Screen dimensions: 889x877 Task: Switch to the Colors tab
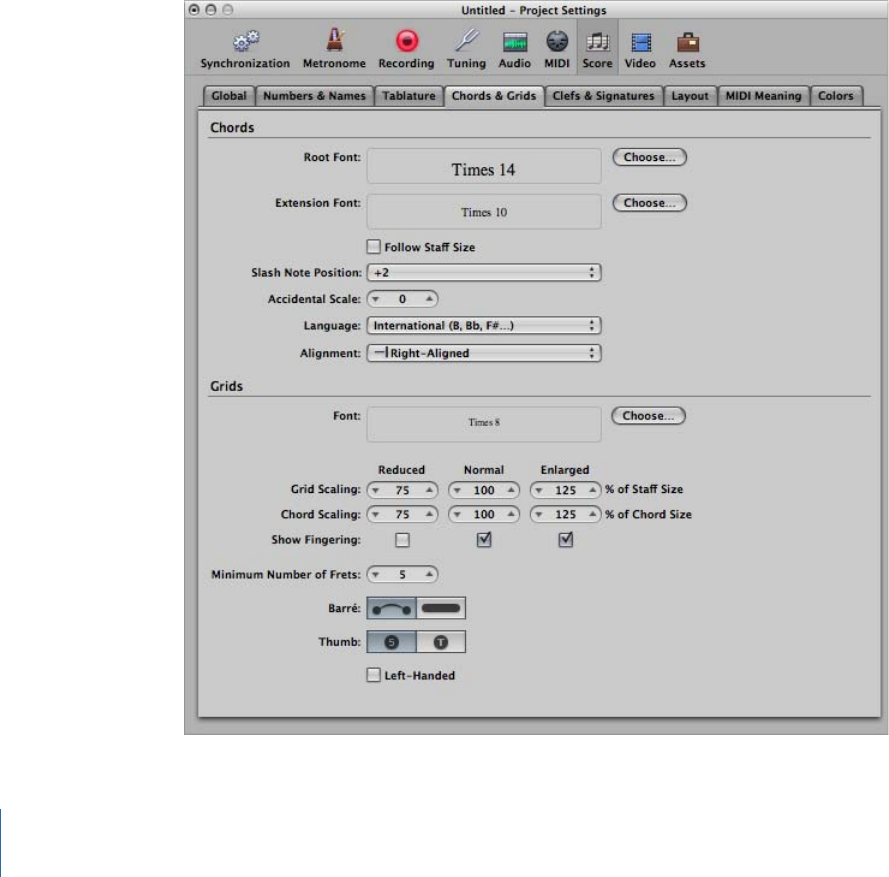836,96
